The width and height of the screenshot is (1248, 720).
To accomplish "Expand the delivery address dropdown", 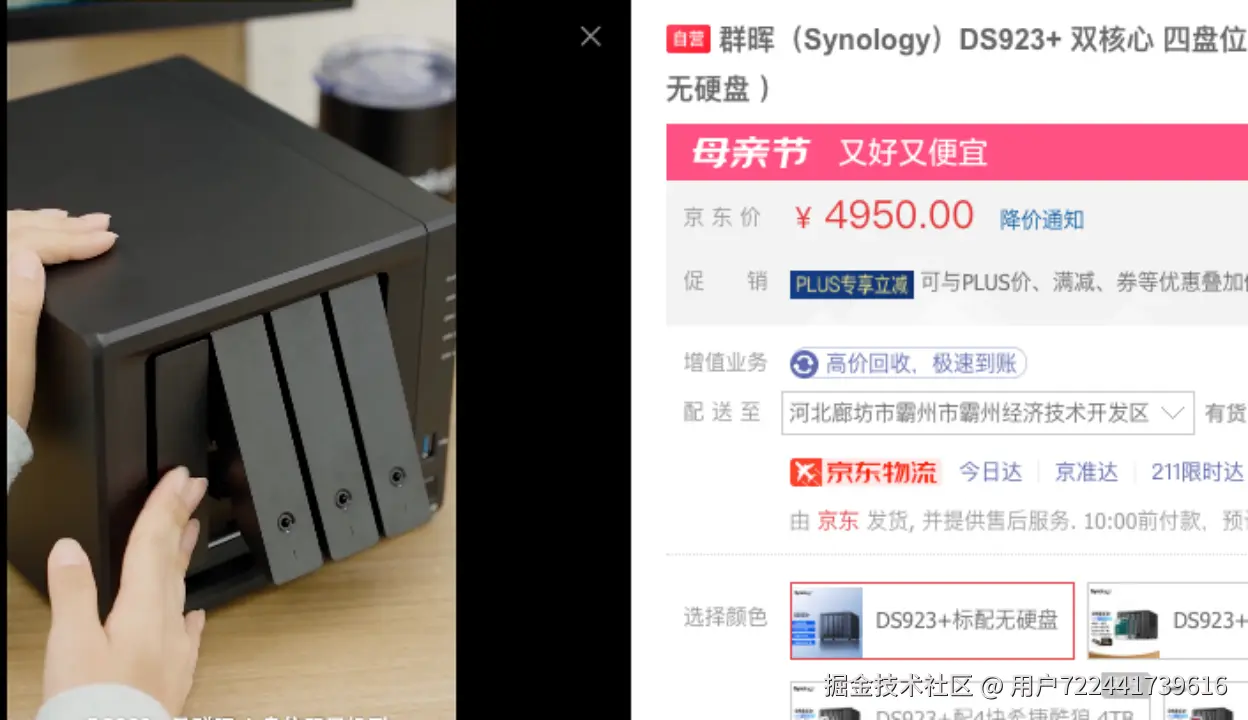I will click(x=987, y=413).
